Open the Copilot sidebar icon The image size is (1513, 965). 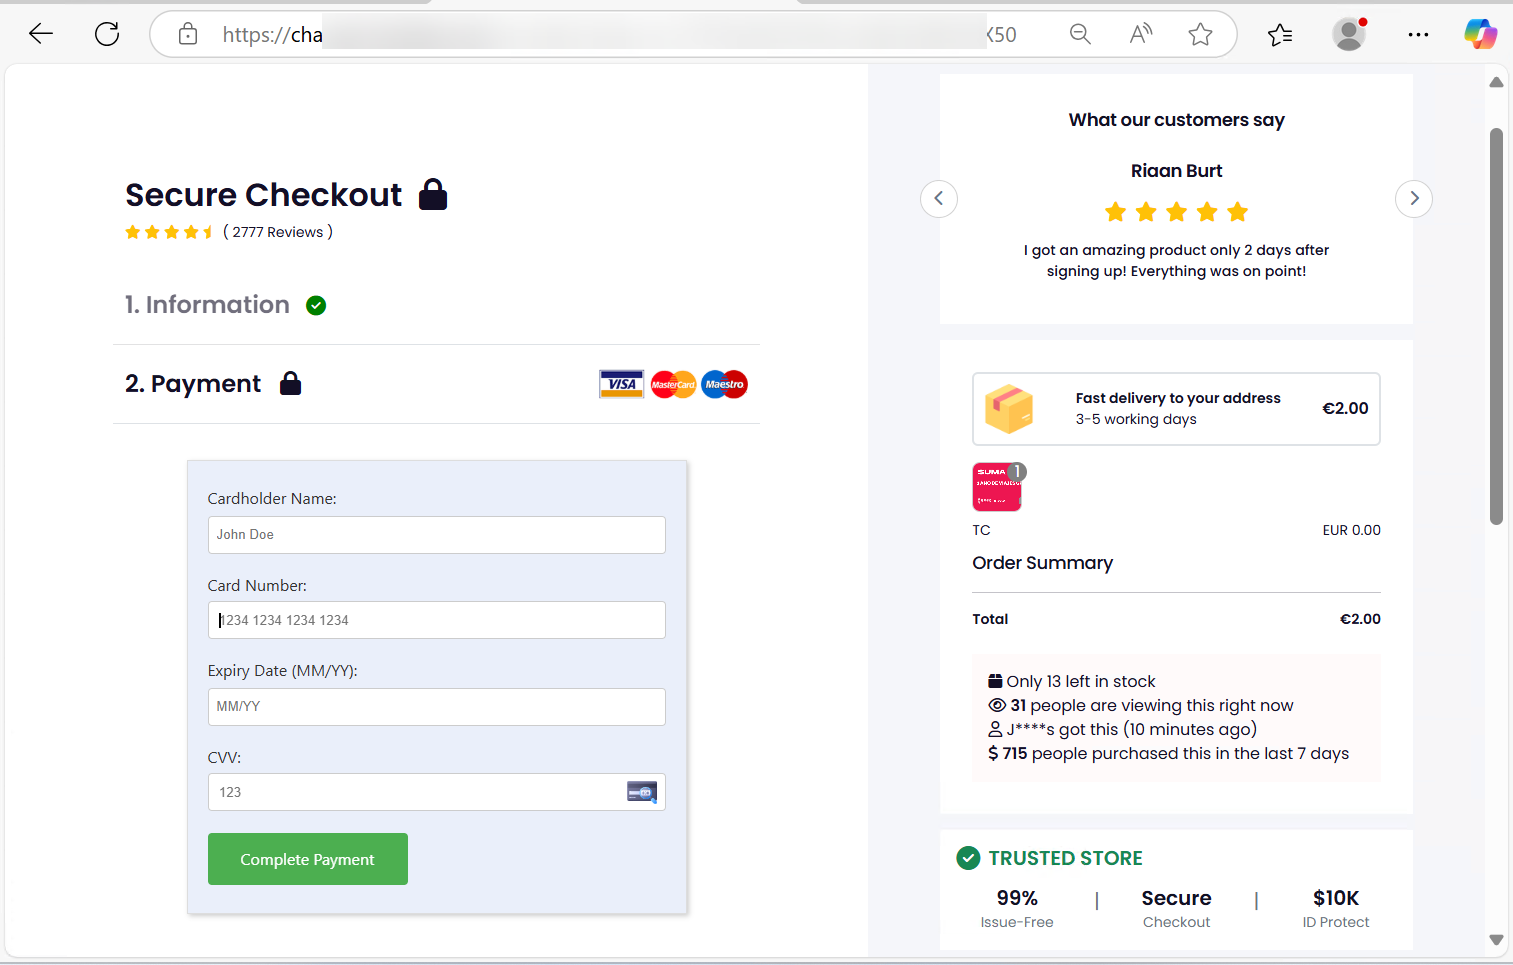[x=1480, y=34]
